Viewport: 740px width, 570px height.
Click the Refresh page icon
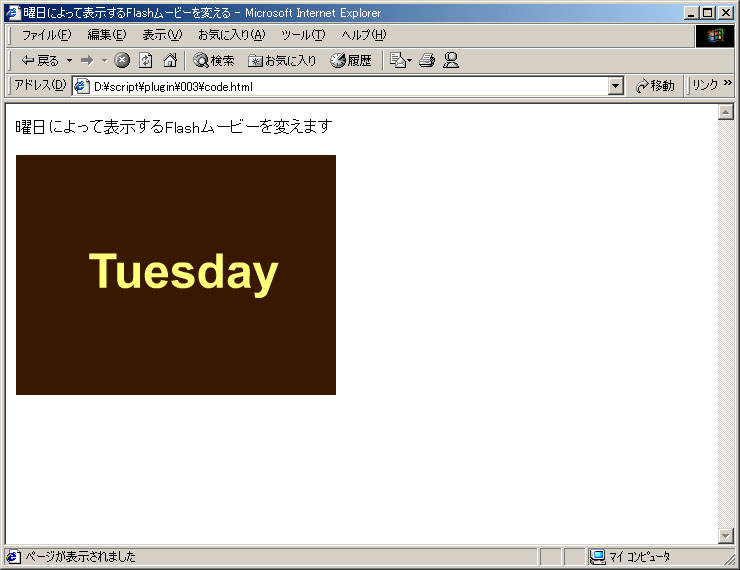pyautogui.click(x=146, y=60)
